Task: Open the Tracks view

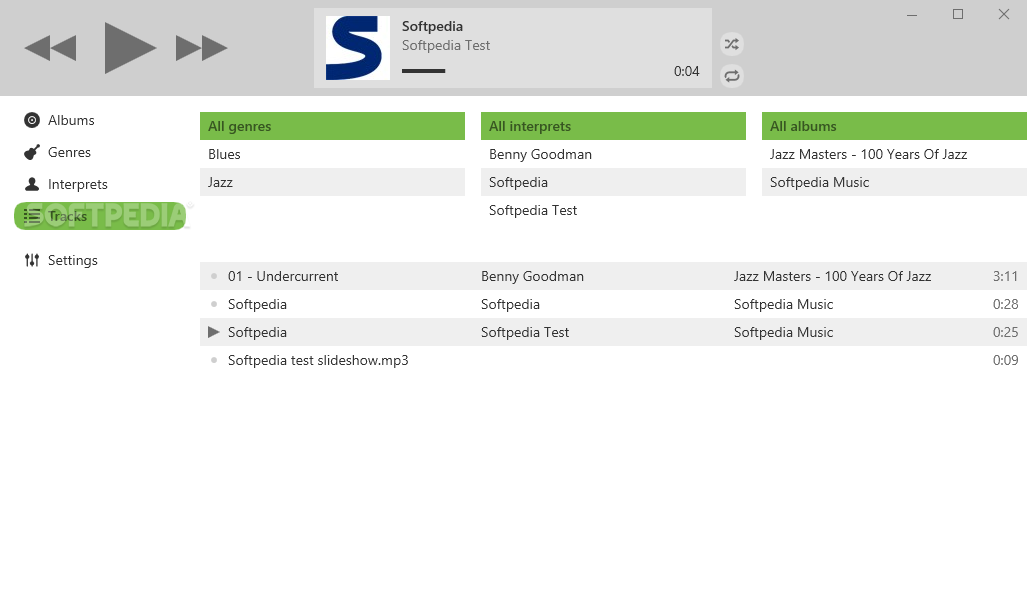Action: [100, 216]
